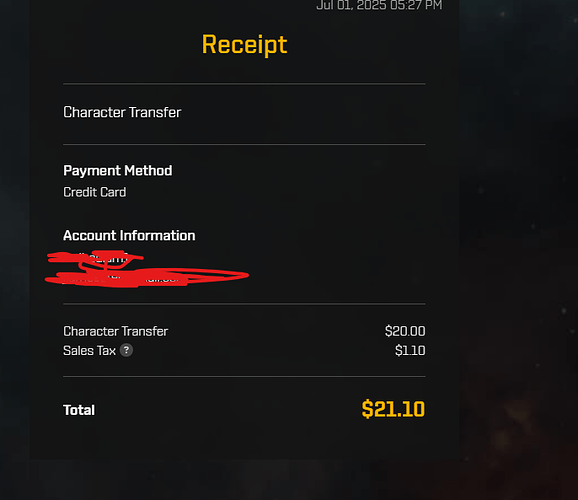Click the Account Information heading
Image resolution: width=578 pixels, height=500 pixels.
[129, 235]
